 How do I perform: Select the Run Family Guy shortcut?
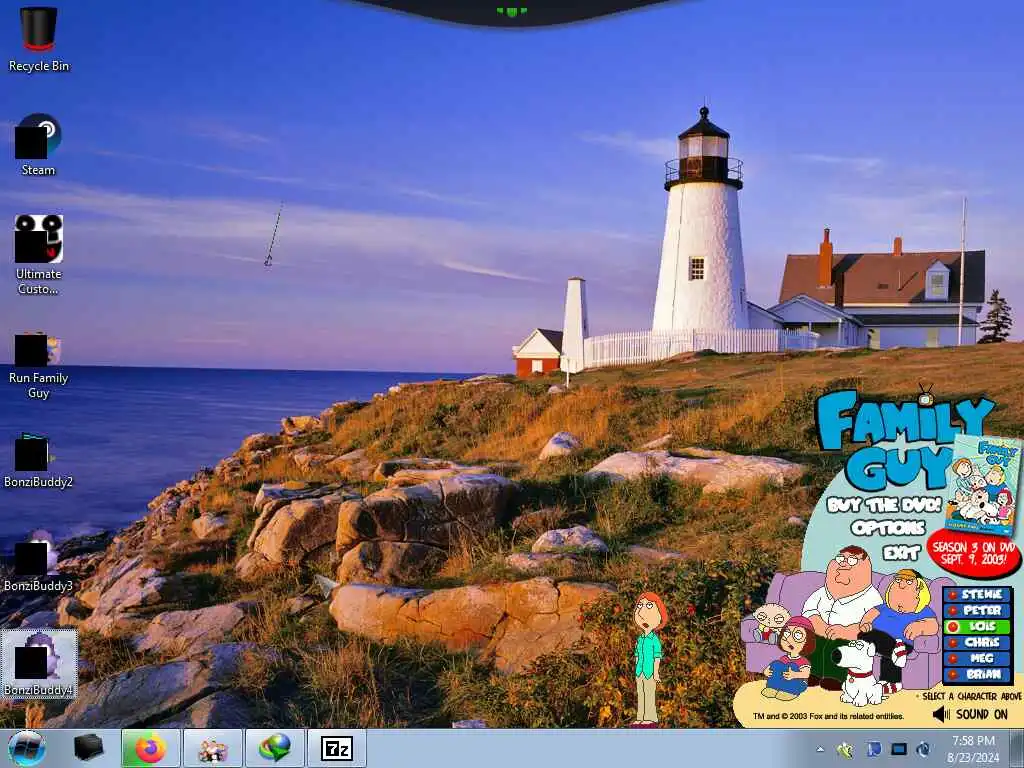[39, 366]
